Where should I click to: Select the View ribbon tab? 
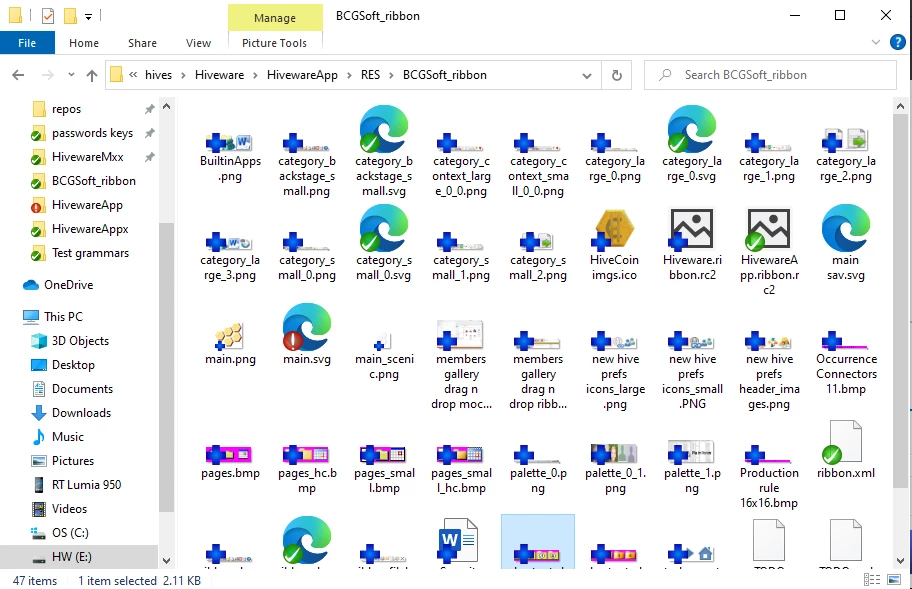click(198, 43)
